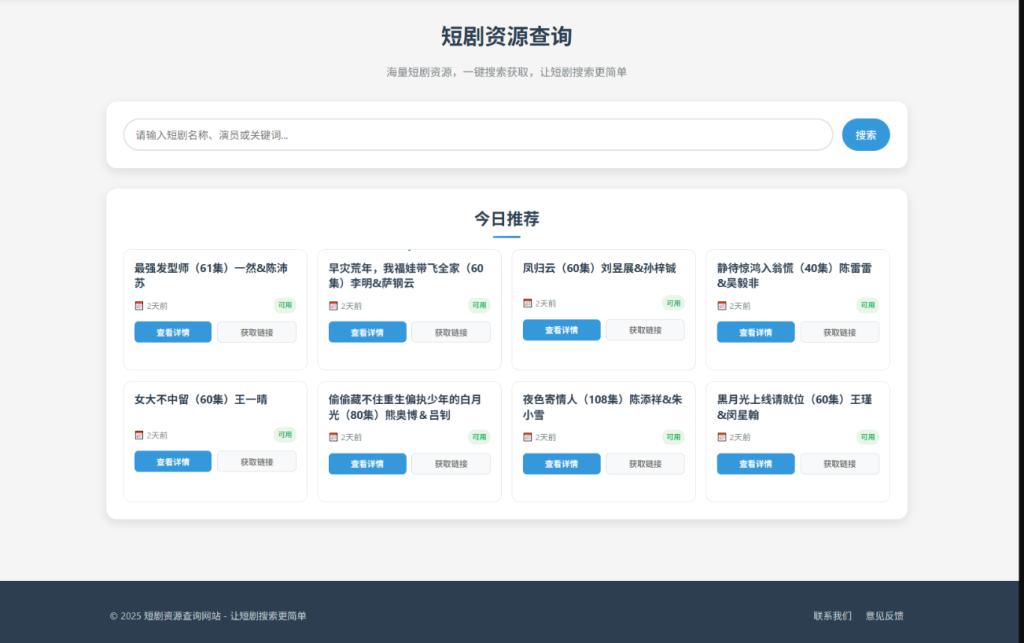Open the 意见反馈 footer link
The width and height of the screenshot is (1024, 643).
pos(886,616)
